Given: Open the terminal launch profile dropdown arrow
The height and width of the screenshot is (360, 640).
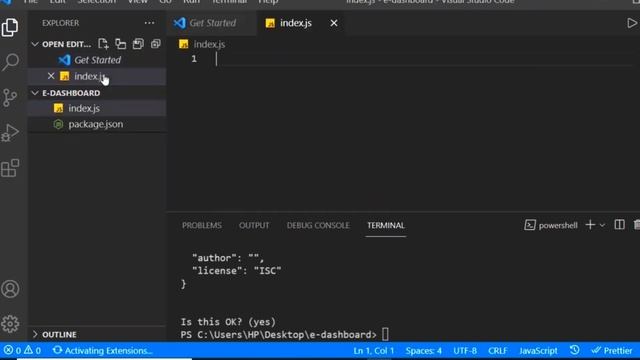Looking at the screenshot, I should pos(602,225).
